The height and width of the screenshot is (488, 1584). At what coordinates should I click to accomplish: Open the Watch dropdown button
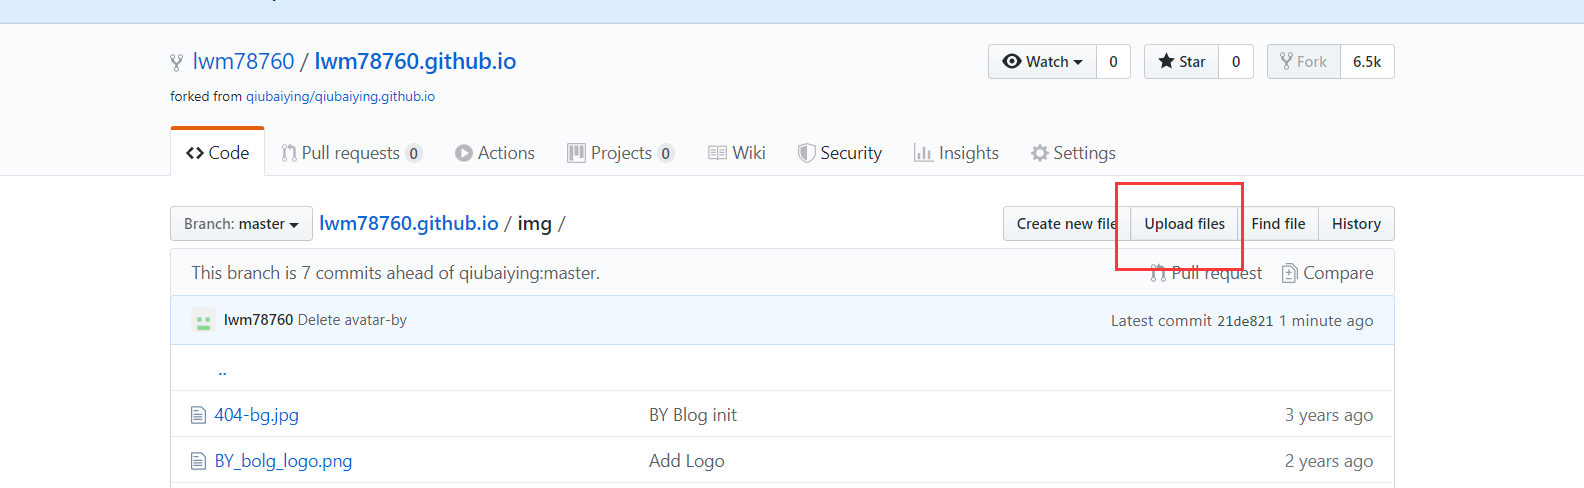(1042, 62)
